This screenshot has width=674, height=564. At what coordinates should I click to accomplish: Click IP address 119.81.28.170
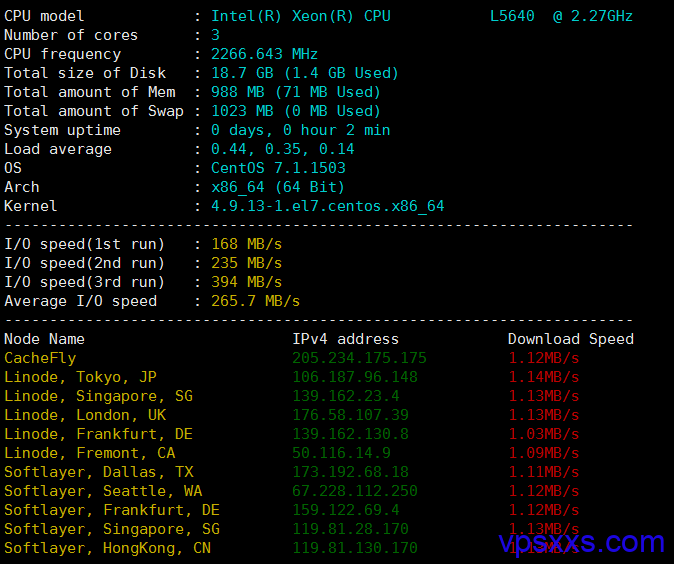[350, 529]
